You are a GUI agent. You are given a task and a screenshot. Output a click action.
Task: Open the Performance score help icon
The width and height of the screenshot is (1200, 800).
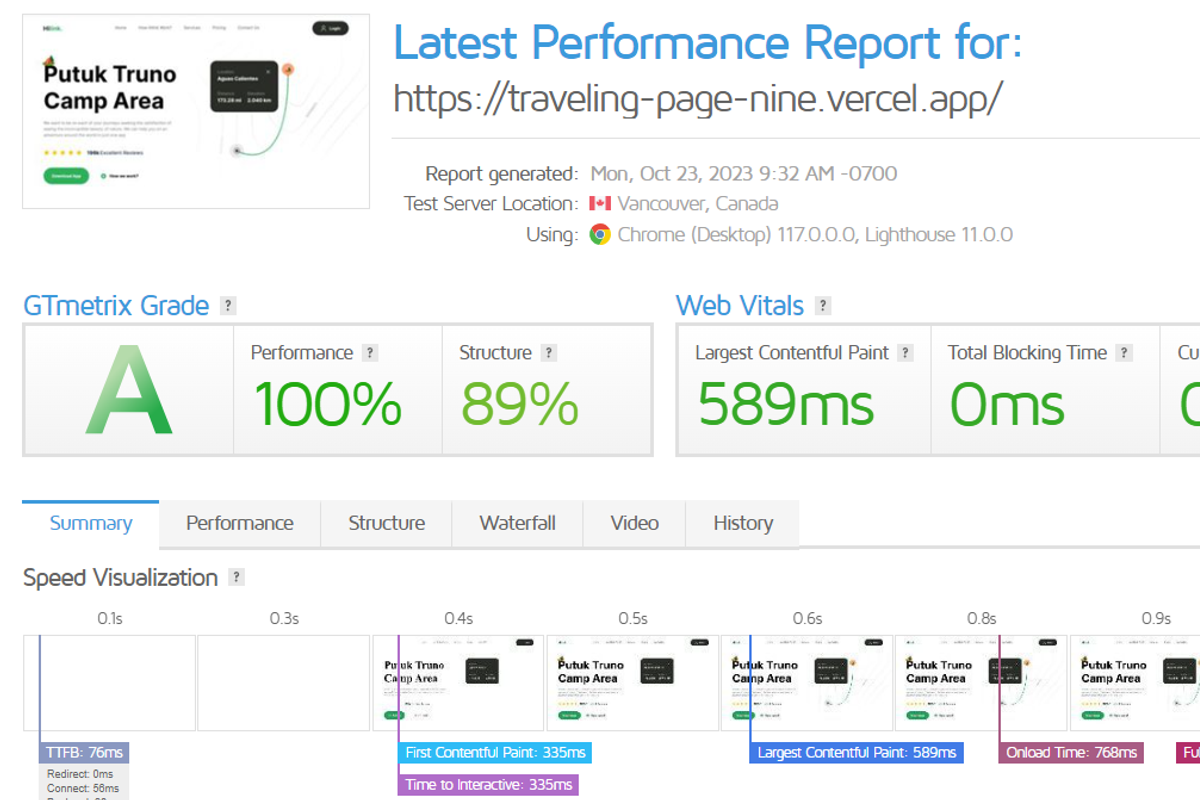(x=370, y=353)
